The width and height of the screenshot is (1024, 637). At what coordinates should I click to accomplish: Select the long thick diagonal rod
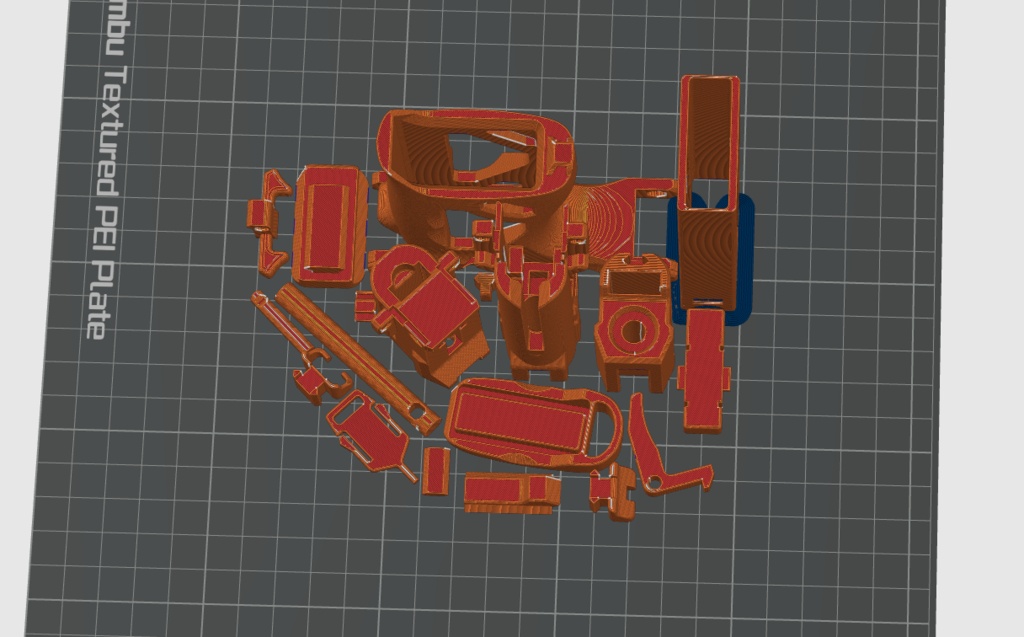point(358,359)
